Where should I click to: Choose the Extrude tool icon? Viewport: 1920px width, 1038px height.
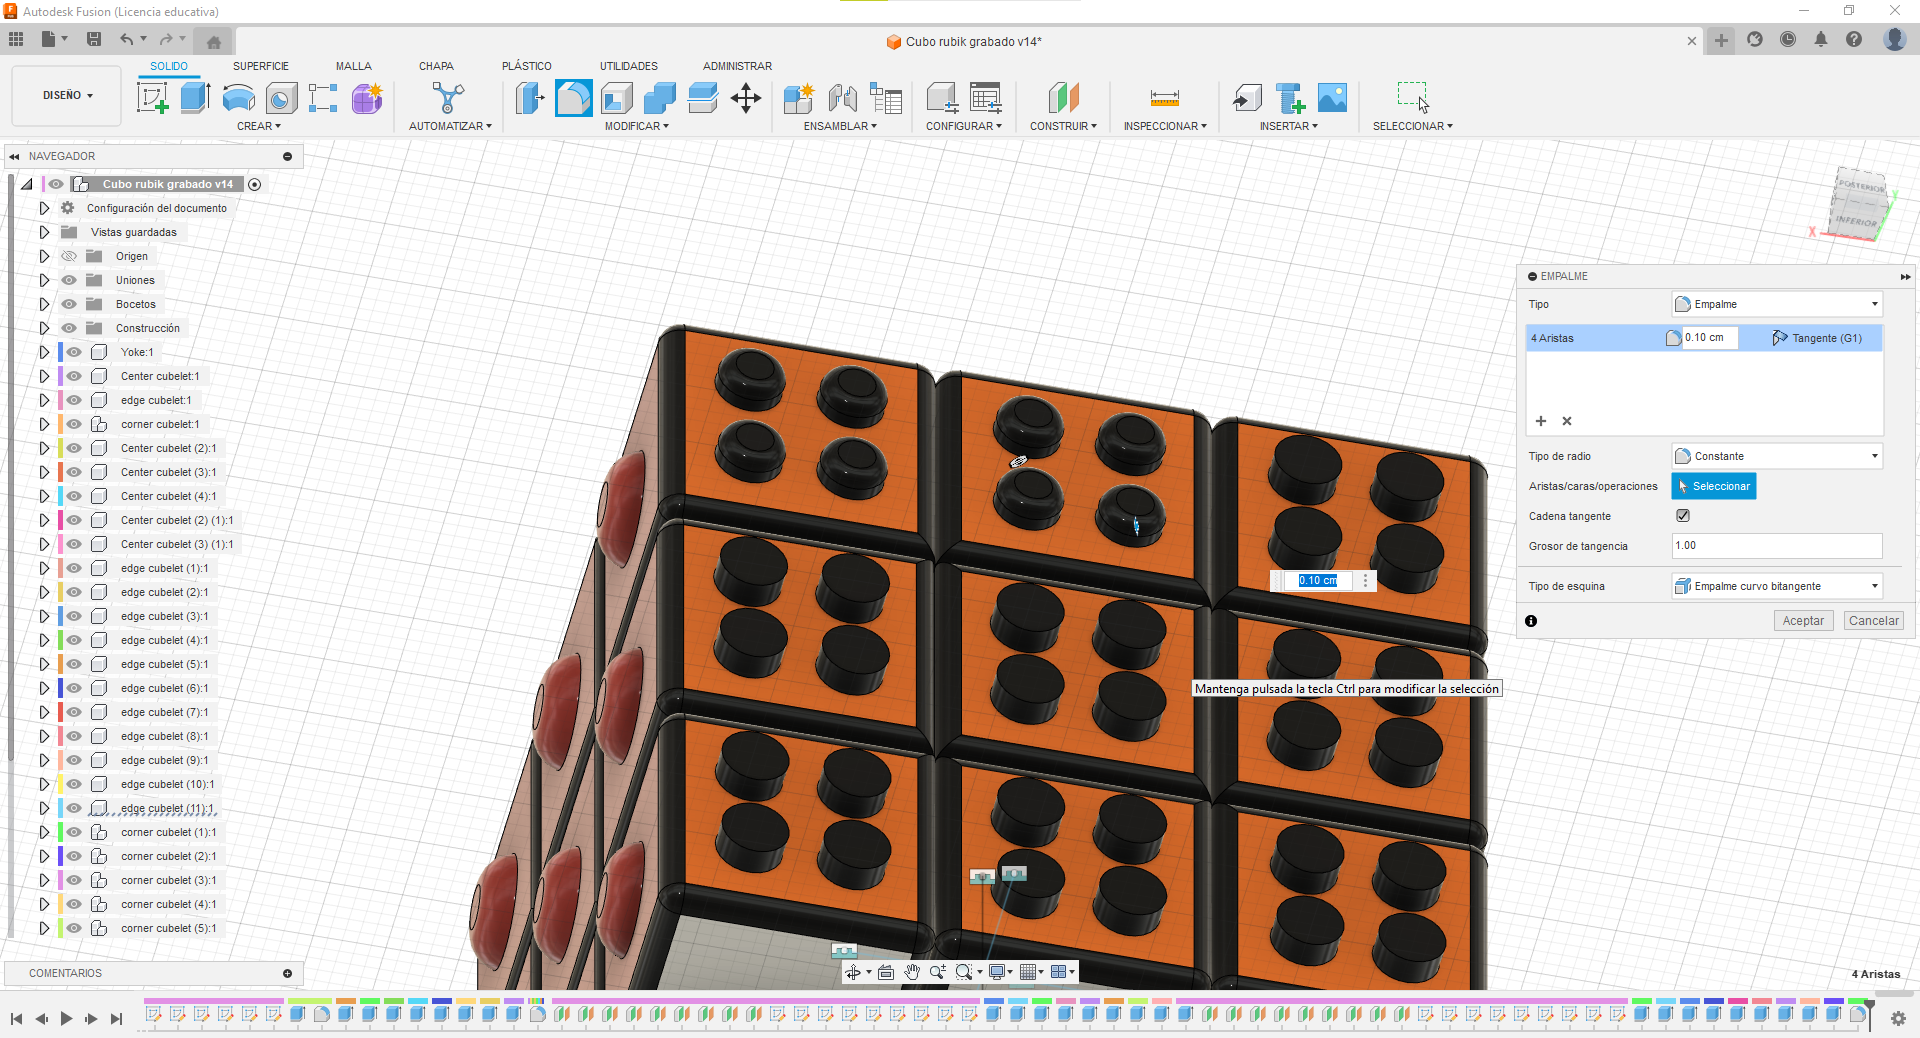pyautogui.click(x=195, y=98)
